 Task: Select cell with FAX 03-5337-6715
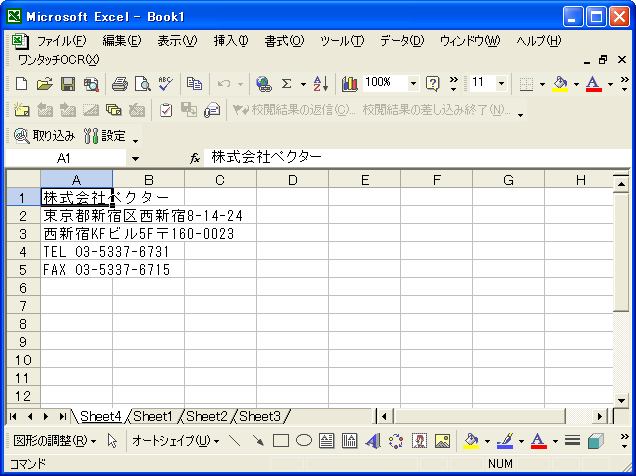(77, 270)
